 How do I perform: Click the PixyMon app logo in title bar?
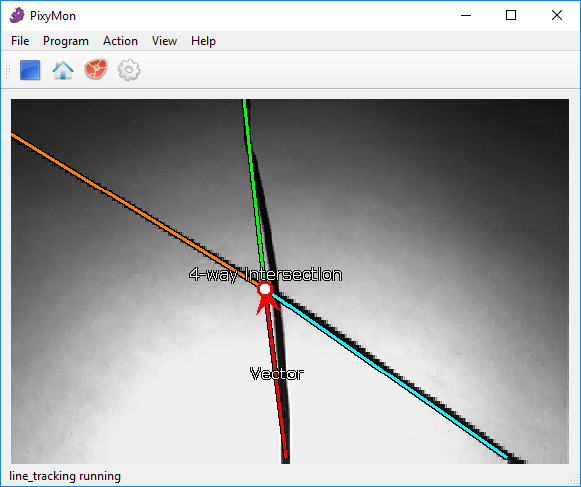coord(17,16)
